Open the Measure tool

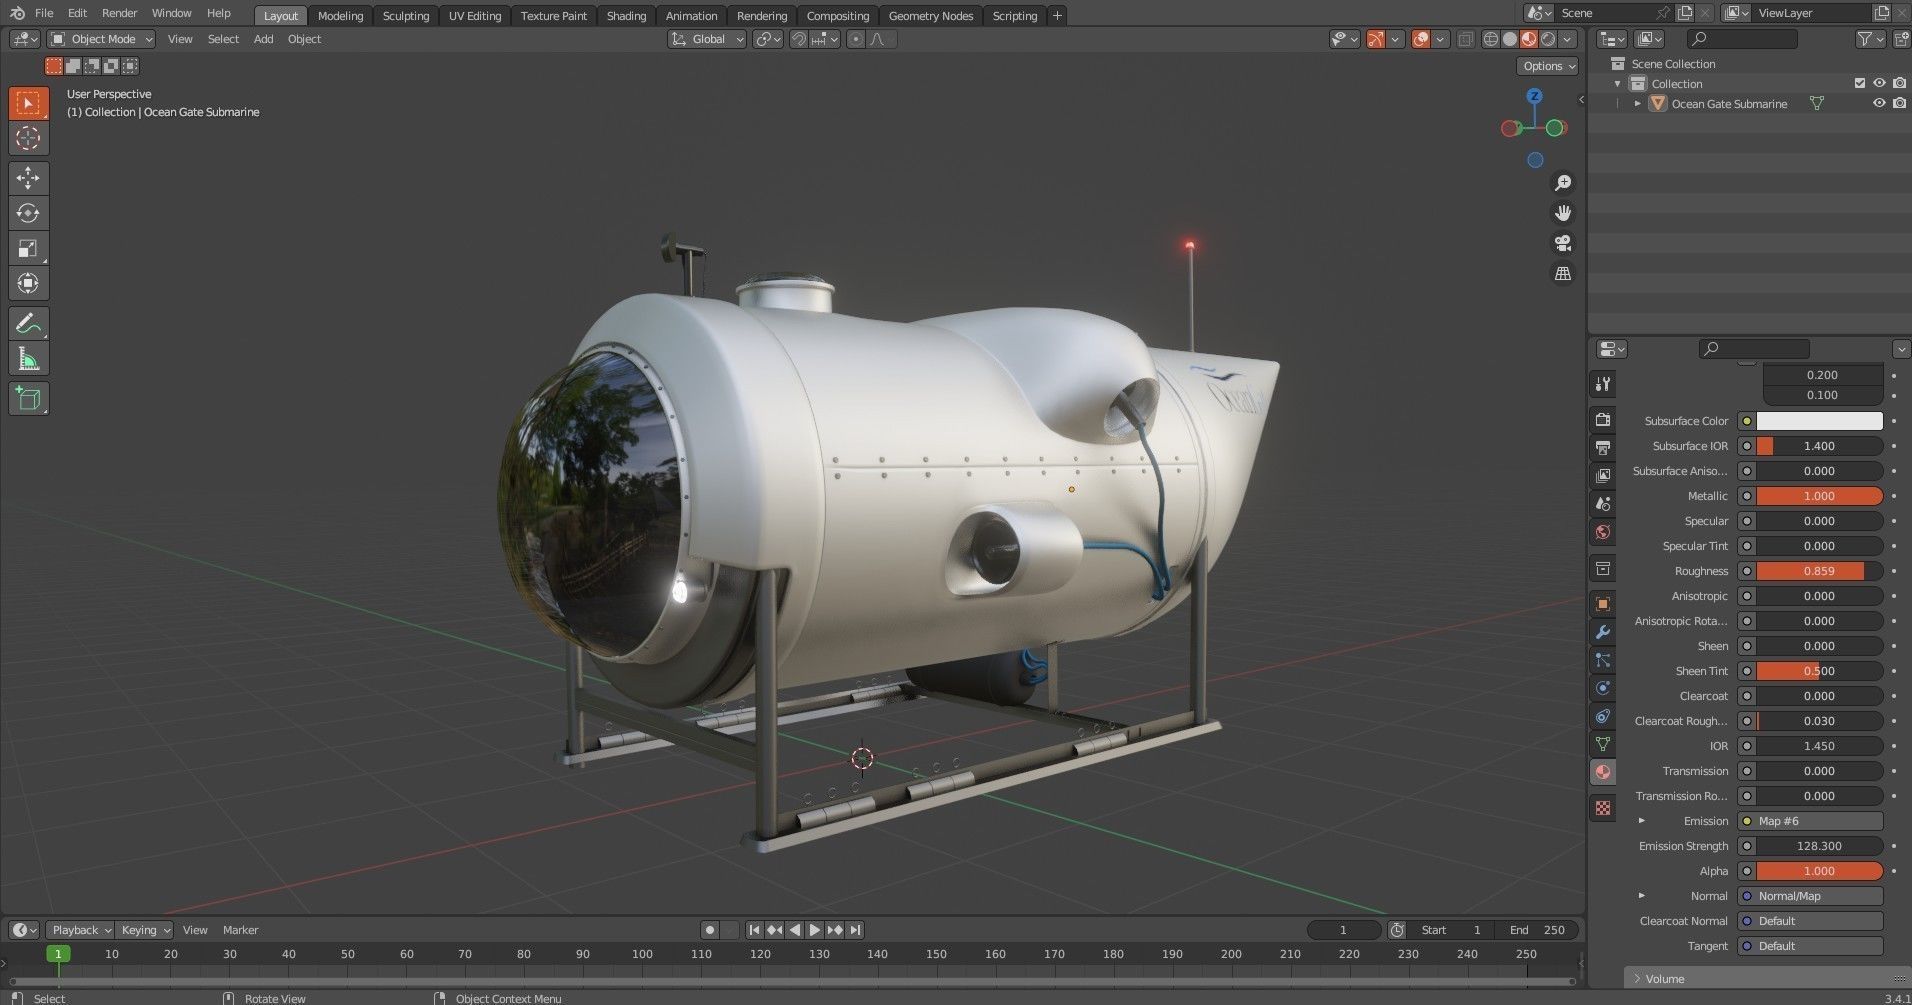(28, 357)
